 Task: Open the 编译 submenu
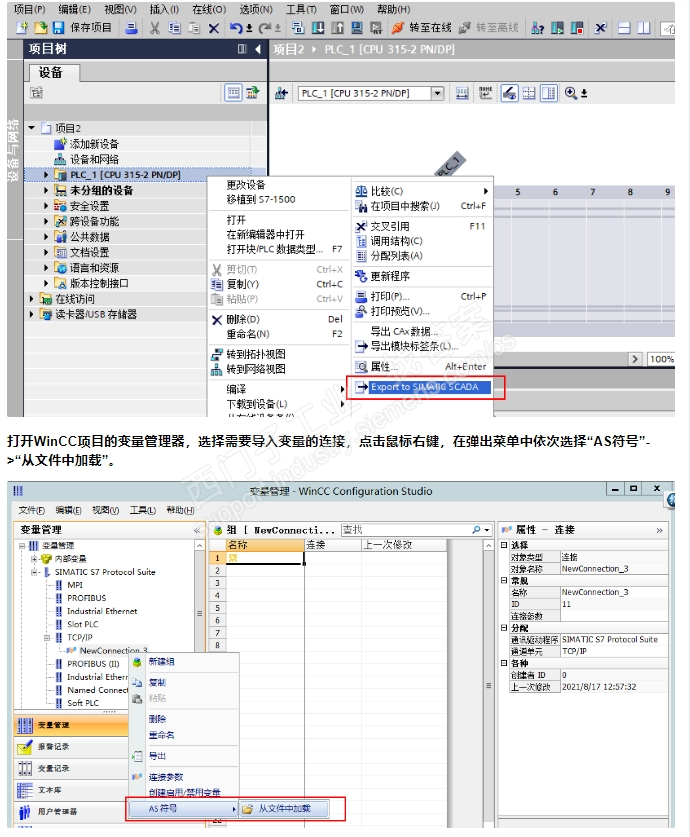277,389
